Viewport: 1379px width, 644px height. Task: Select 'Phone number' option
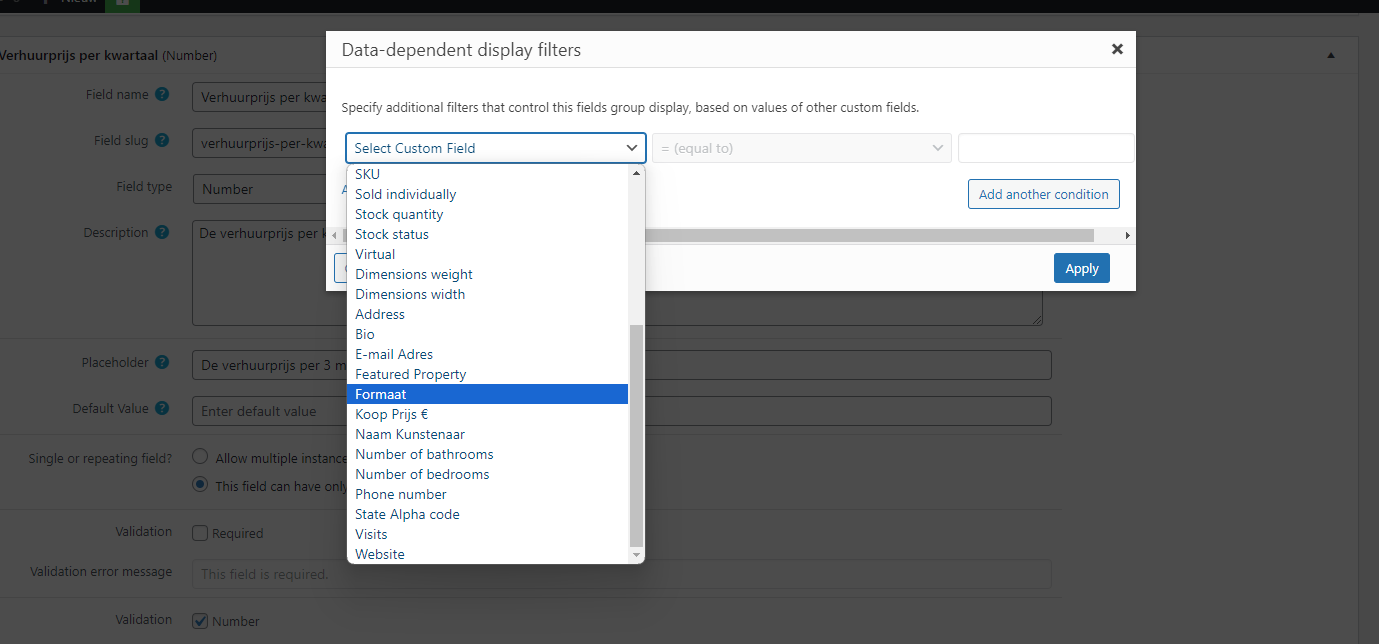pyautogui.click(x=487, y=494)
